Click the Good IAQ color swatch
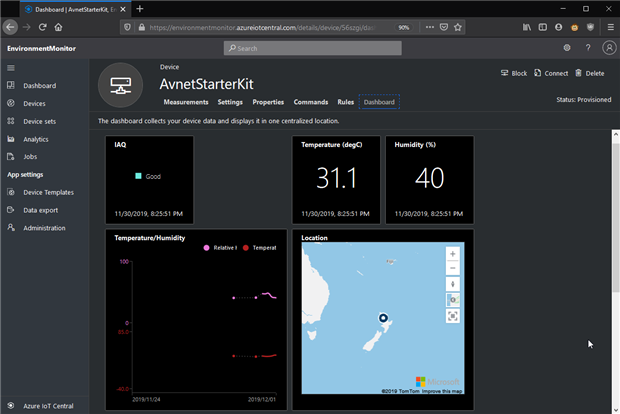 pyautogui.click(x=138, y=176)
